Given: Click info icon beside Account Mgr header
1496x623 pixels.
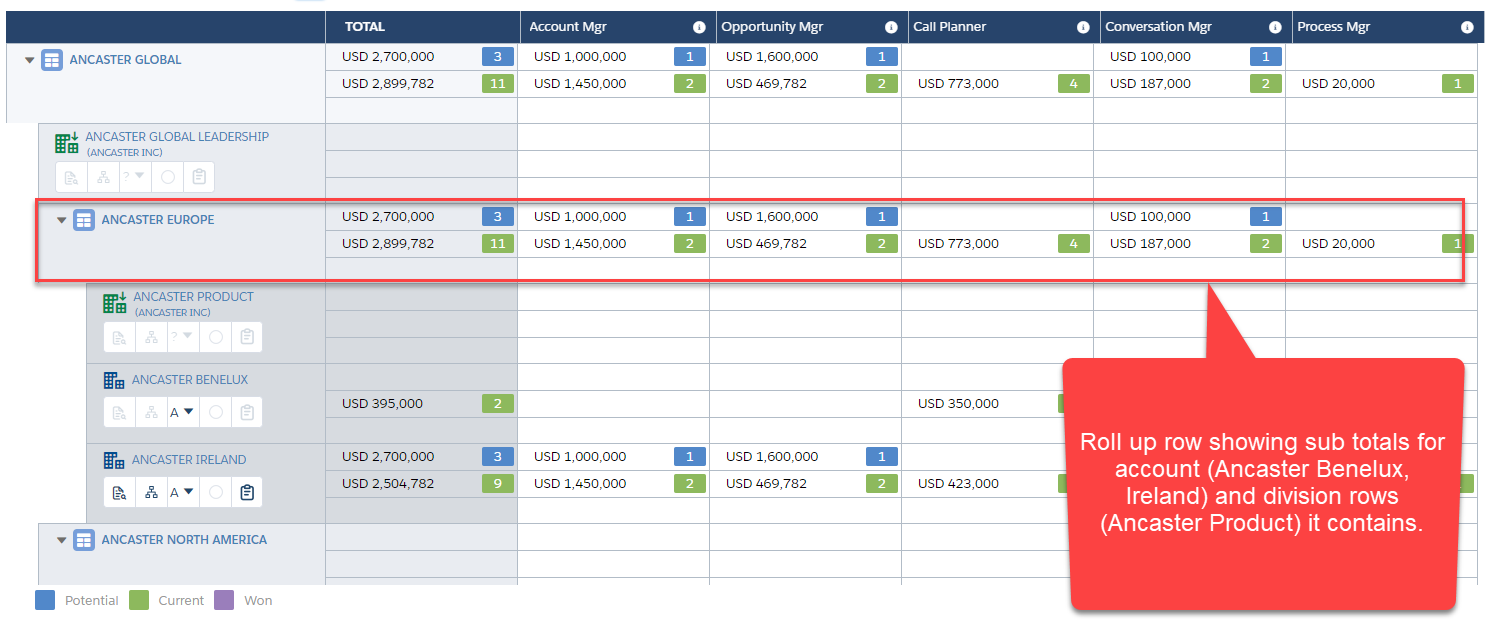Looking at the screenshot, I should click(x=699, y=27).
